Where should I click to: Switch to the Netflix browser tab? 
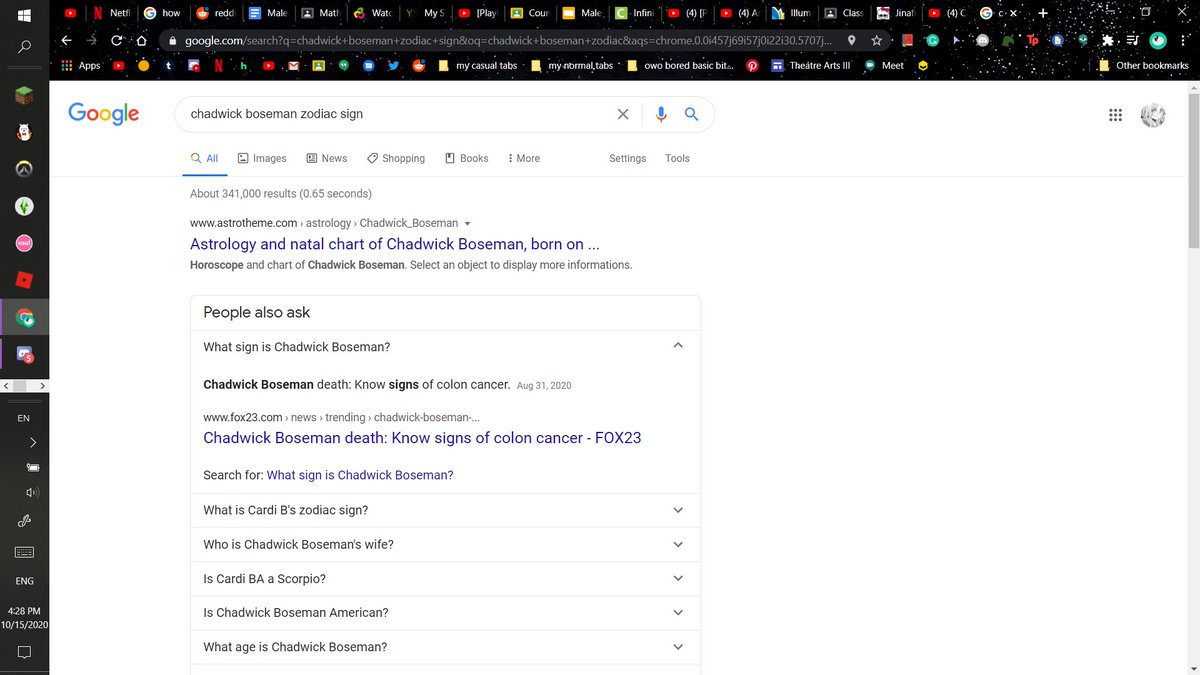(111, 13)
